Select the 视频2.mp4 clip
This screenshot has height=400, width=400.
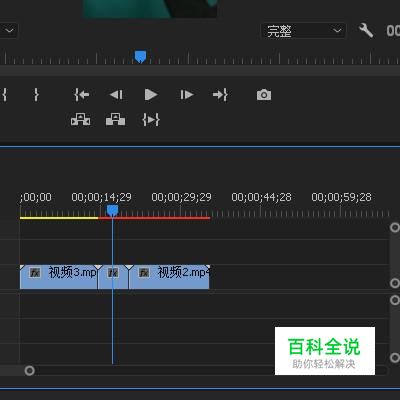pos(169,277)
